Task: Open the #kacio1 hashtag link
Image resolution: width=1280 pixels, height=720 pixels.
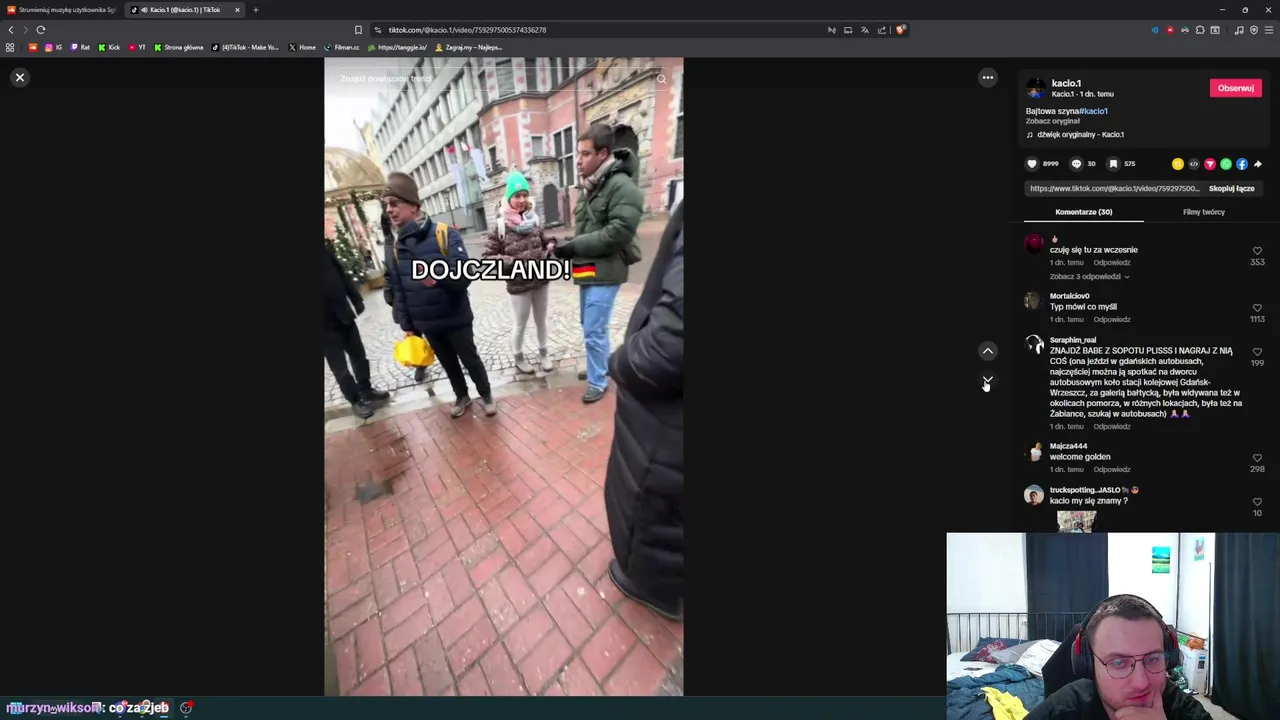Action: click(x=1093, y=111)
